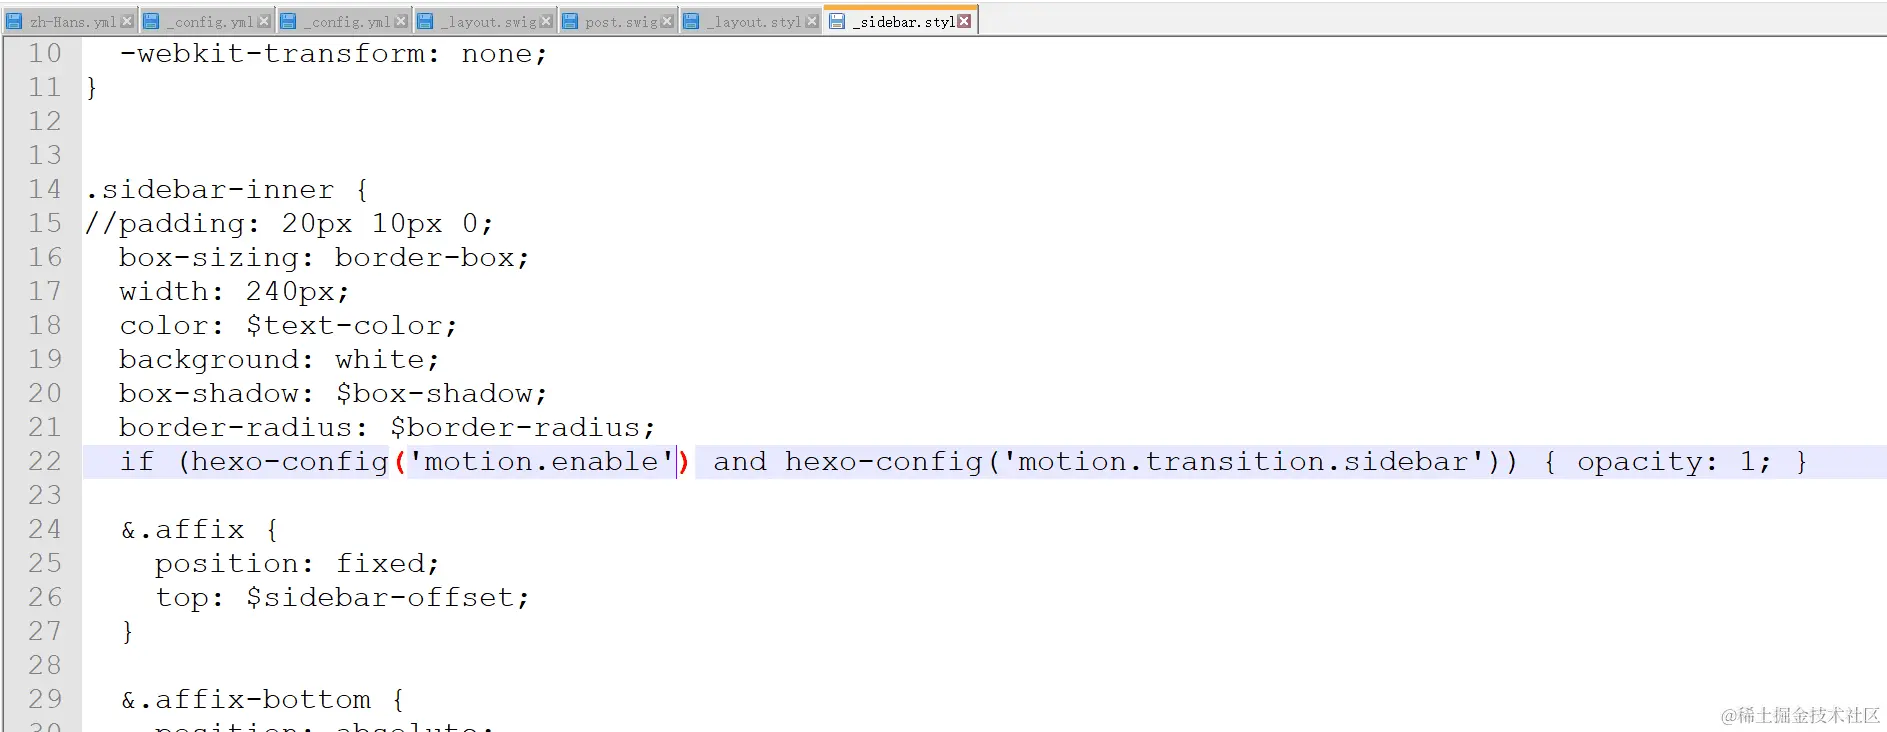Screen dimensions: 1887x732
Task: Click 'motion.transition.sidebar' string in line 22
Action: tap(1243, 461)
